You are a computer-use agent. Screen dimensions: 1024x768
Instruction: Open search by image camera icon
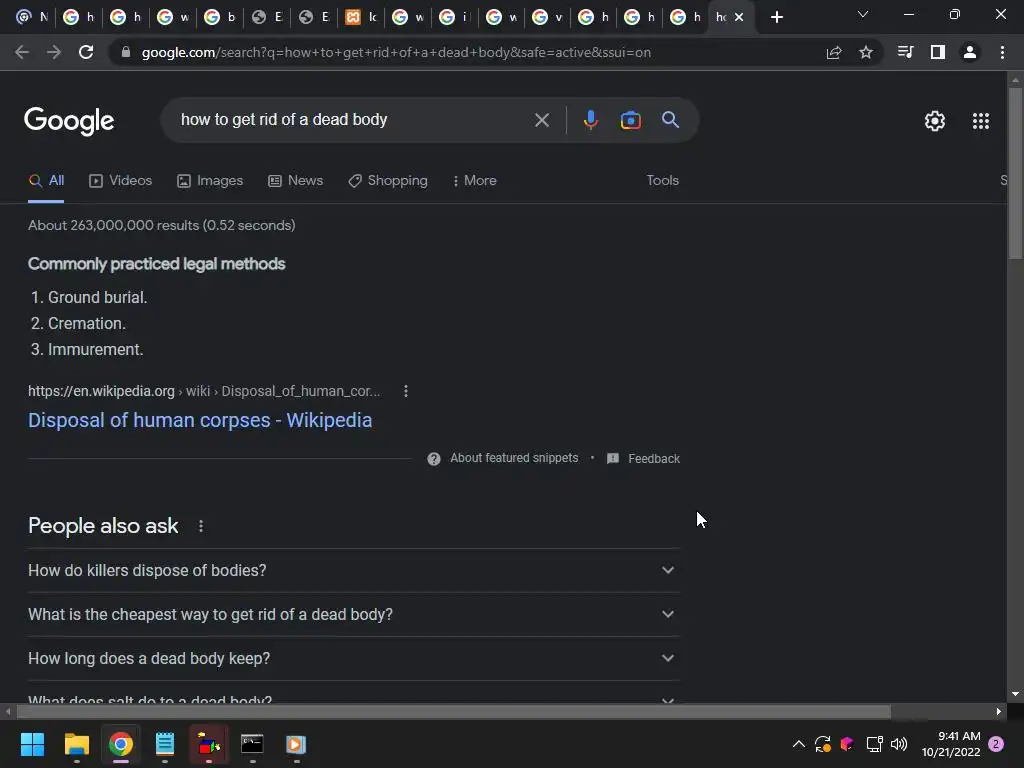click(x=630, y=120)
